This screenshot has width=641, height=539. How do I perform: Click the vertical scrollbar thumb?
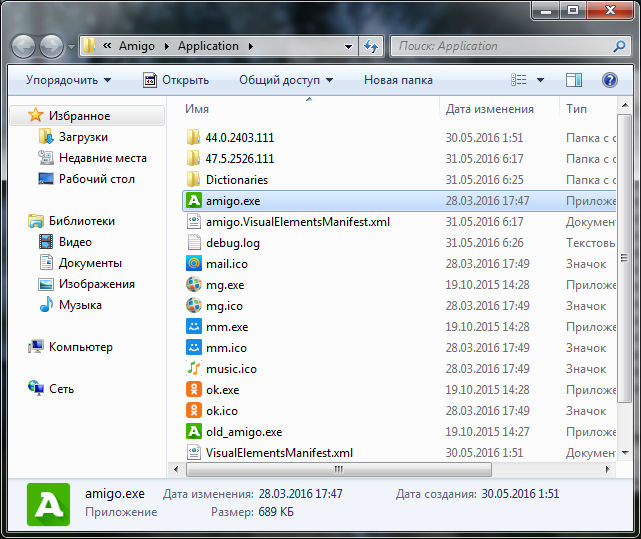click(624, 258)
